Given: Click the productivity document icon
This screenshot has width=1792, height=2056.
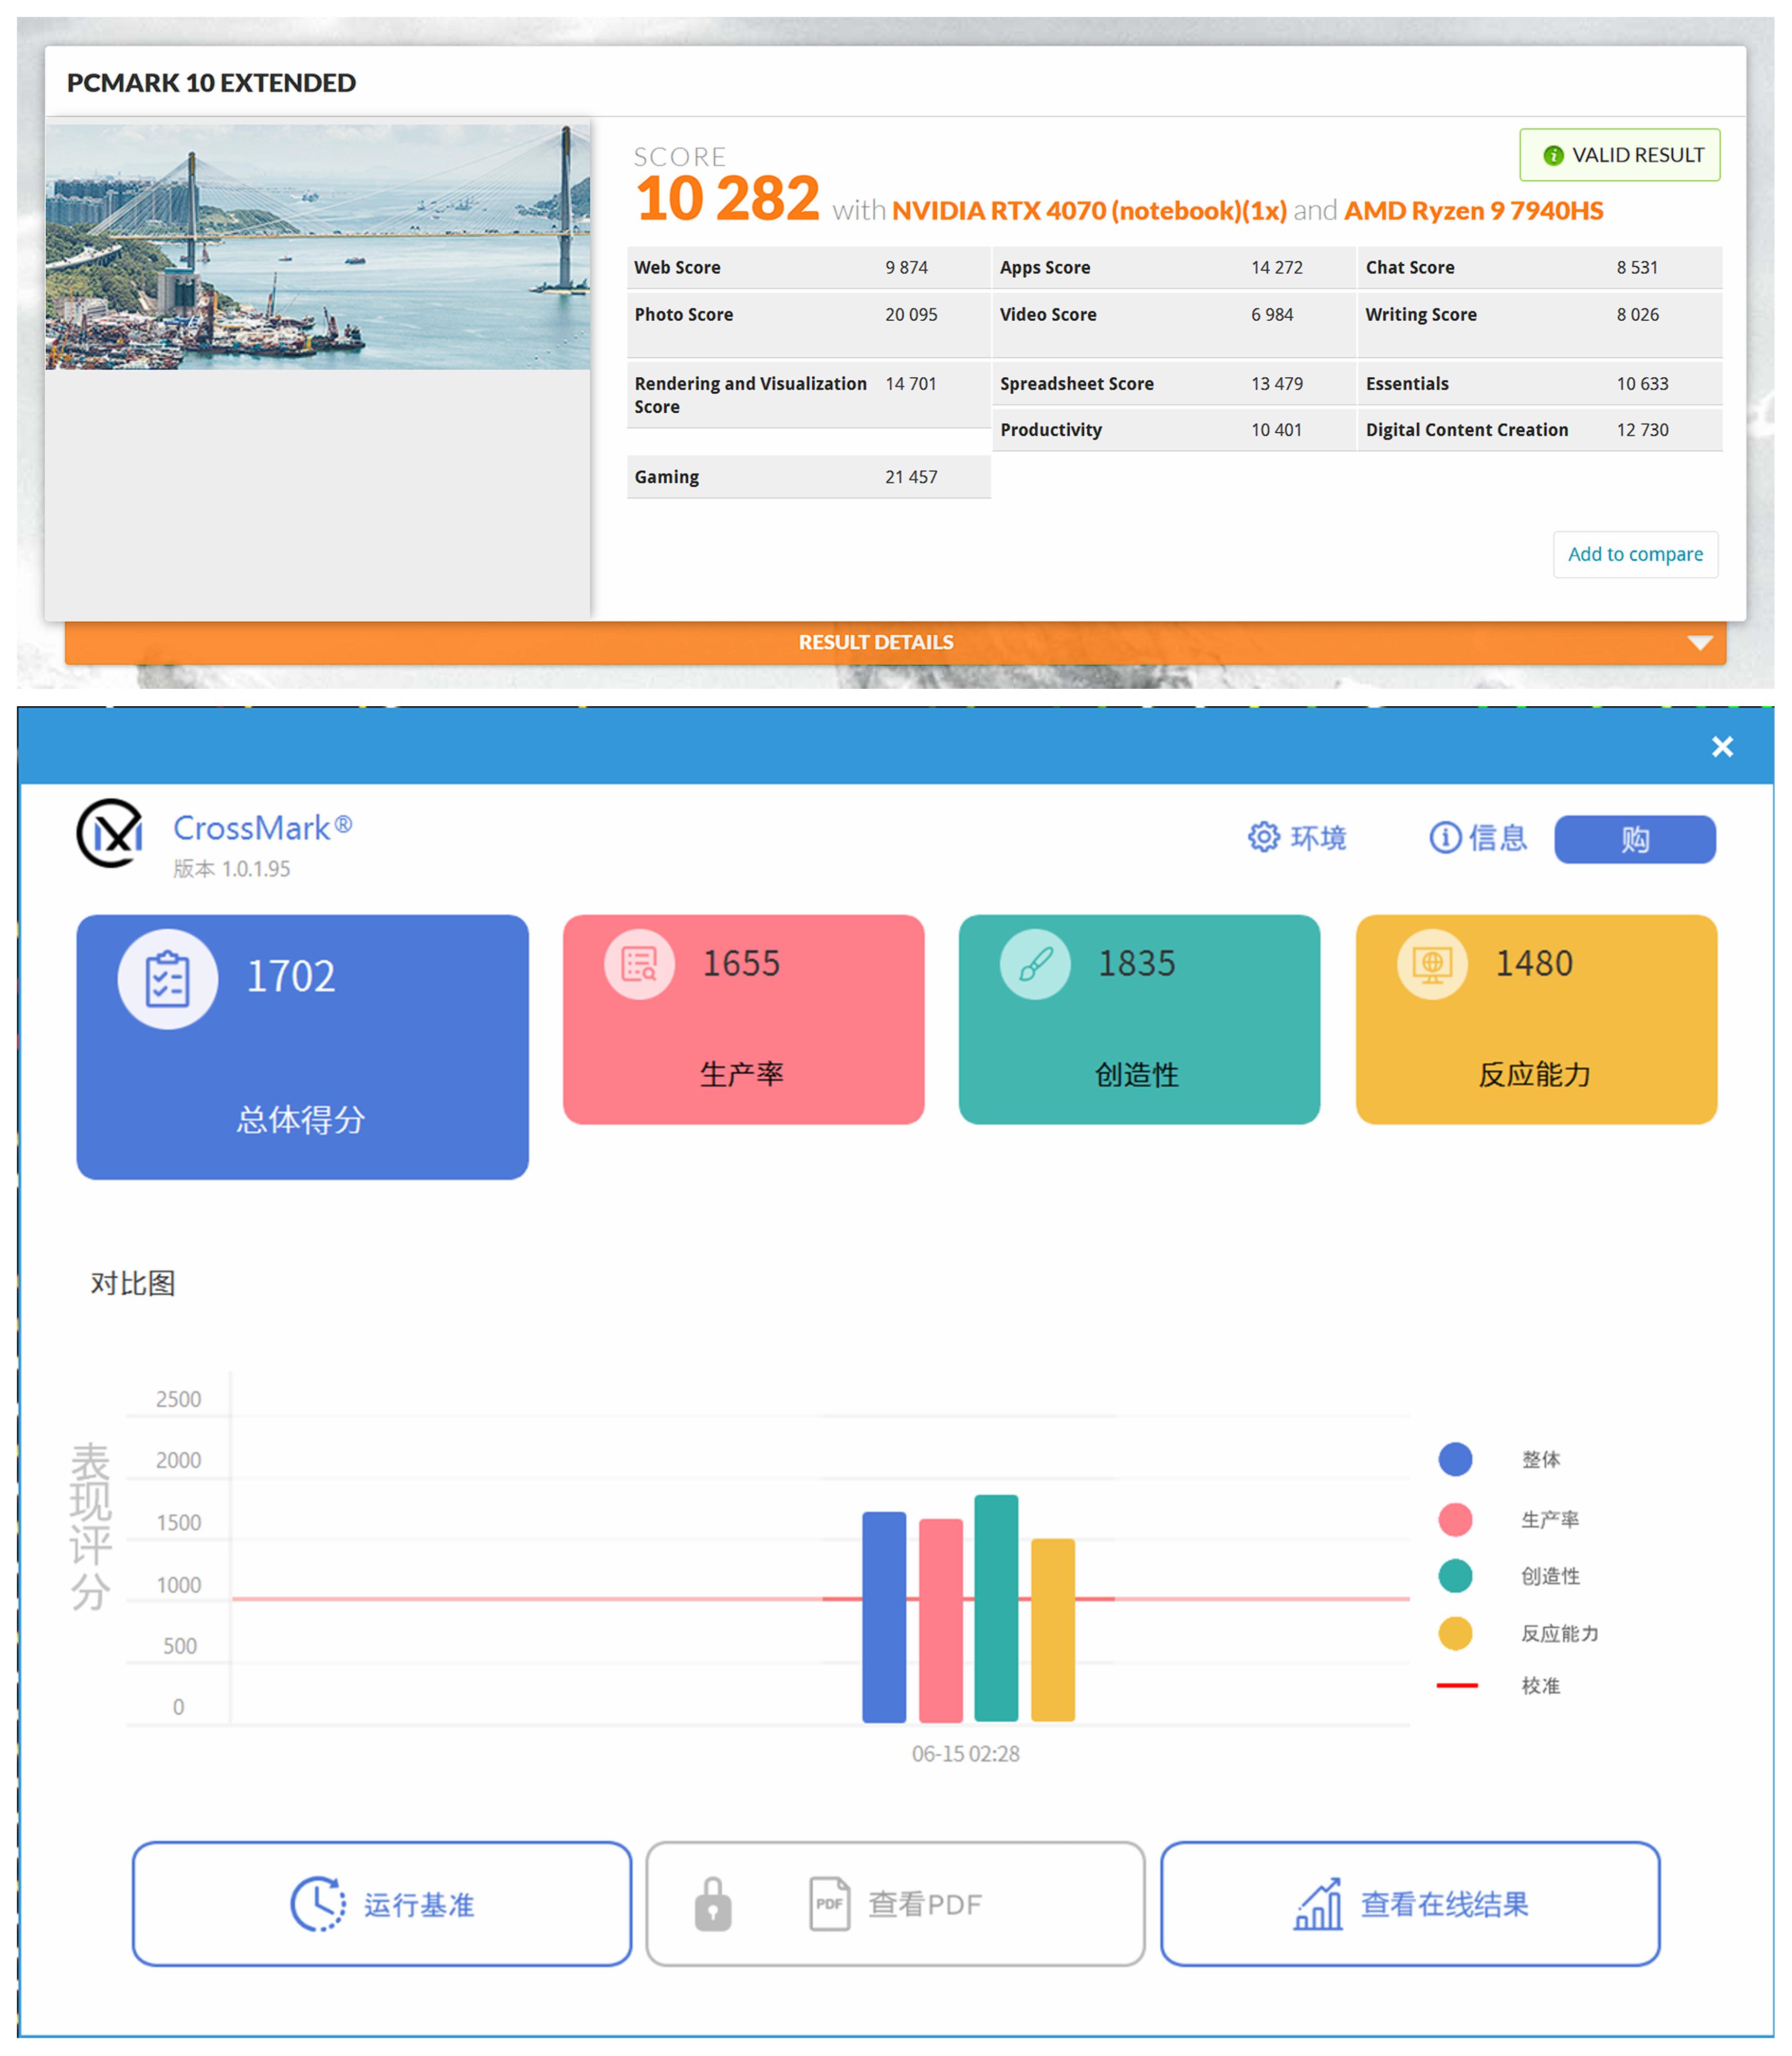Looking at the screenshot, I should 639,964.
